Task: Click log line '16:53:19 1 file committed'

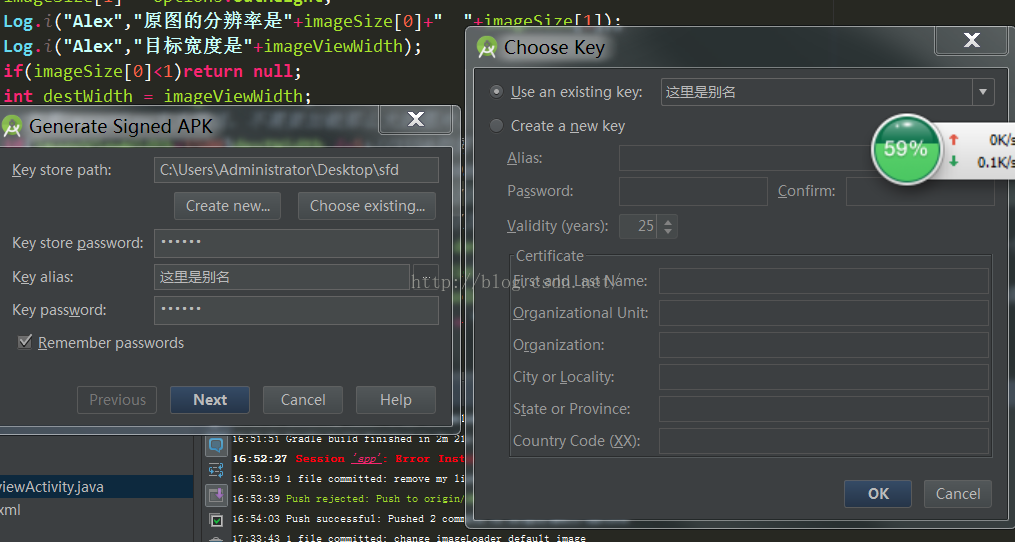Action: pyautogui.click(x=350, y=479)
